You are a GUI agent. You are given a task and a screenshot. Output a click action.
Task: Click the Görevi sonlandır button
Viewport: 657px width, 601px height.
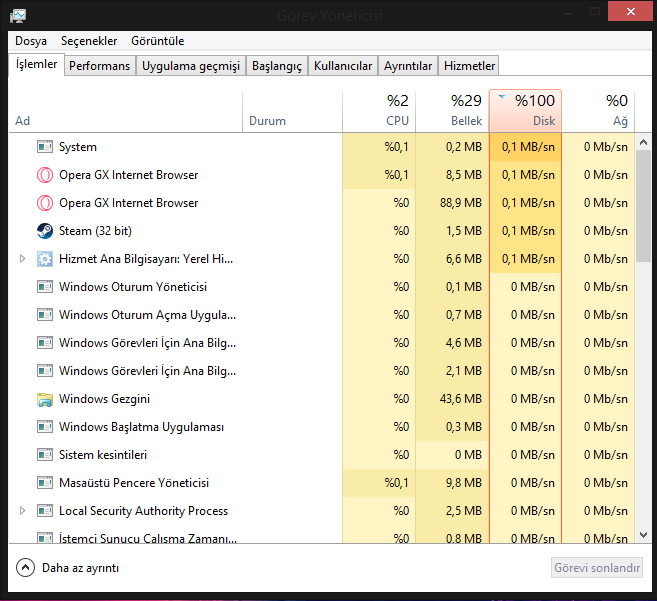(597, 568)
